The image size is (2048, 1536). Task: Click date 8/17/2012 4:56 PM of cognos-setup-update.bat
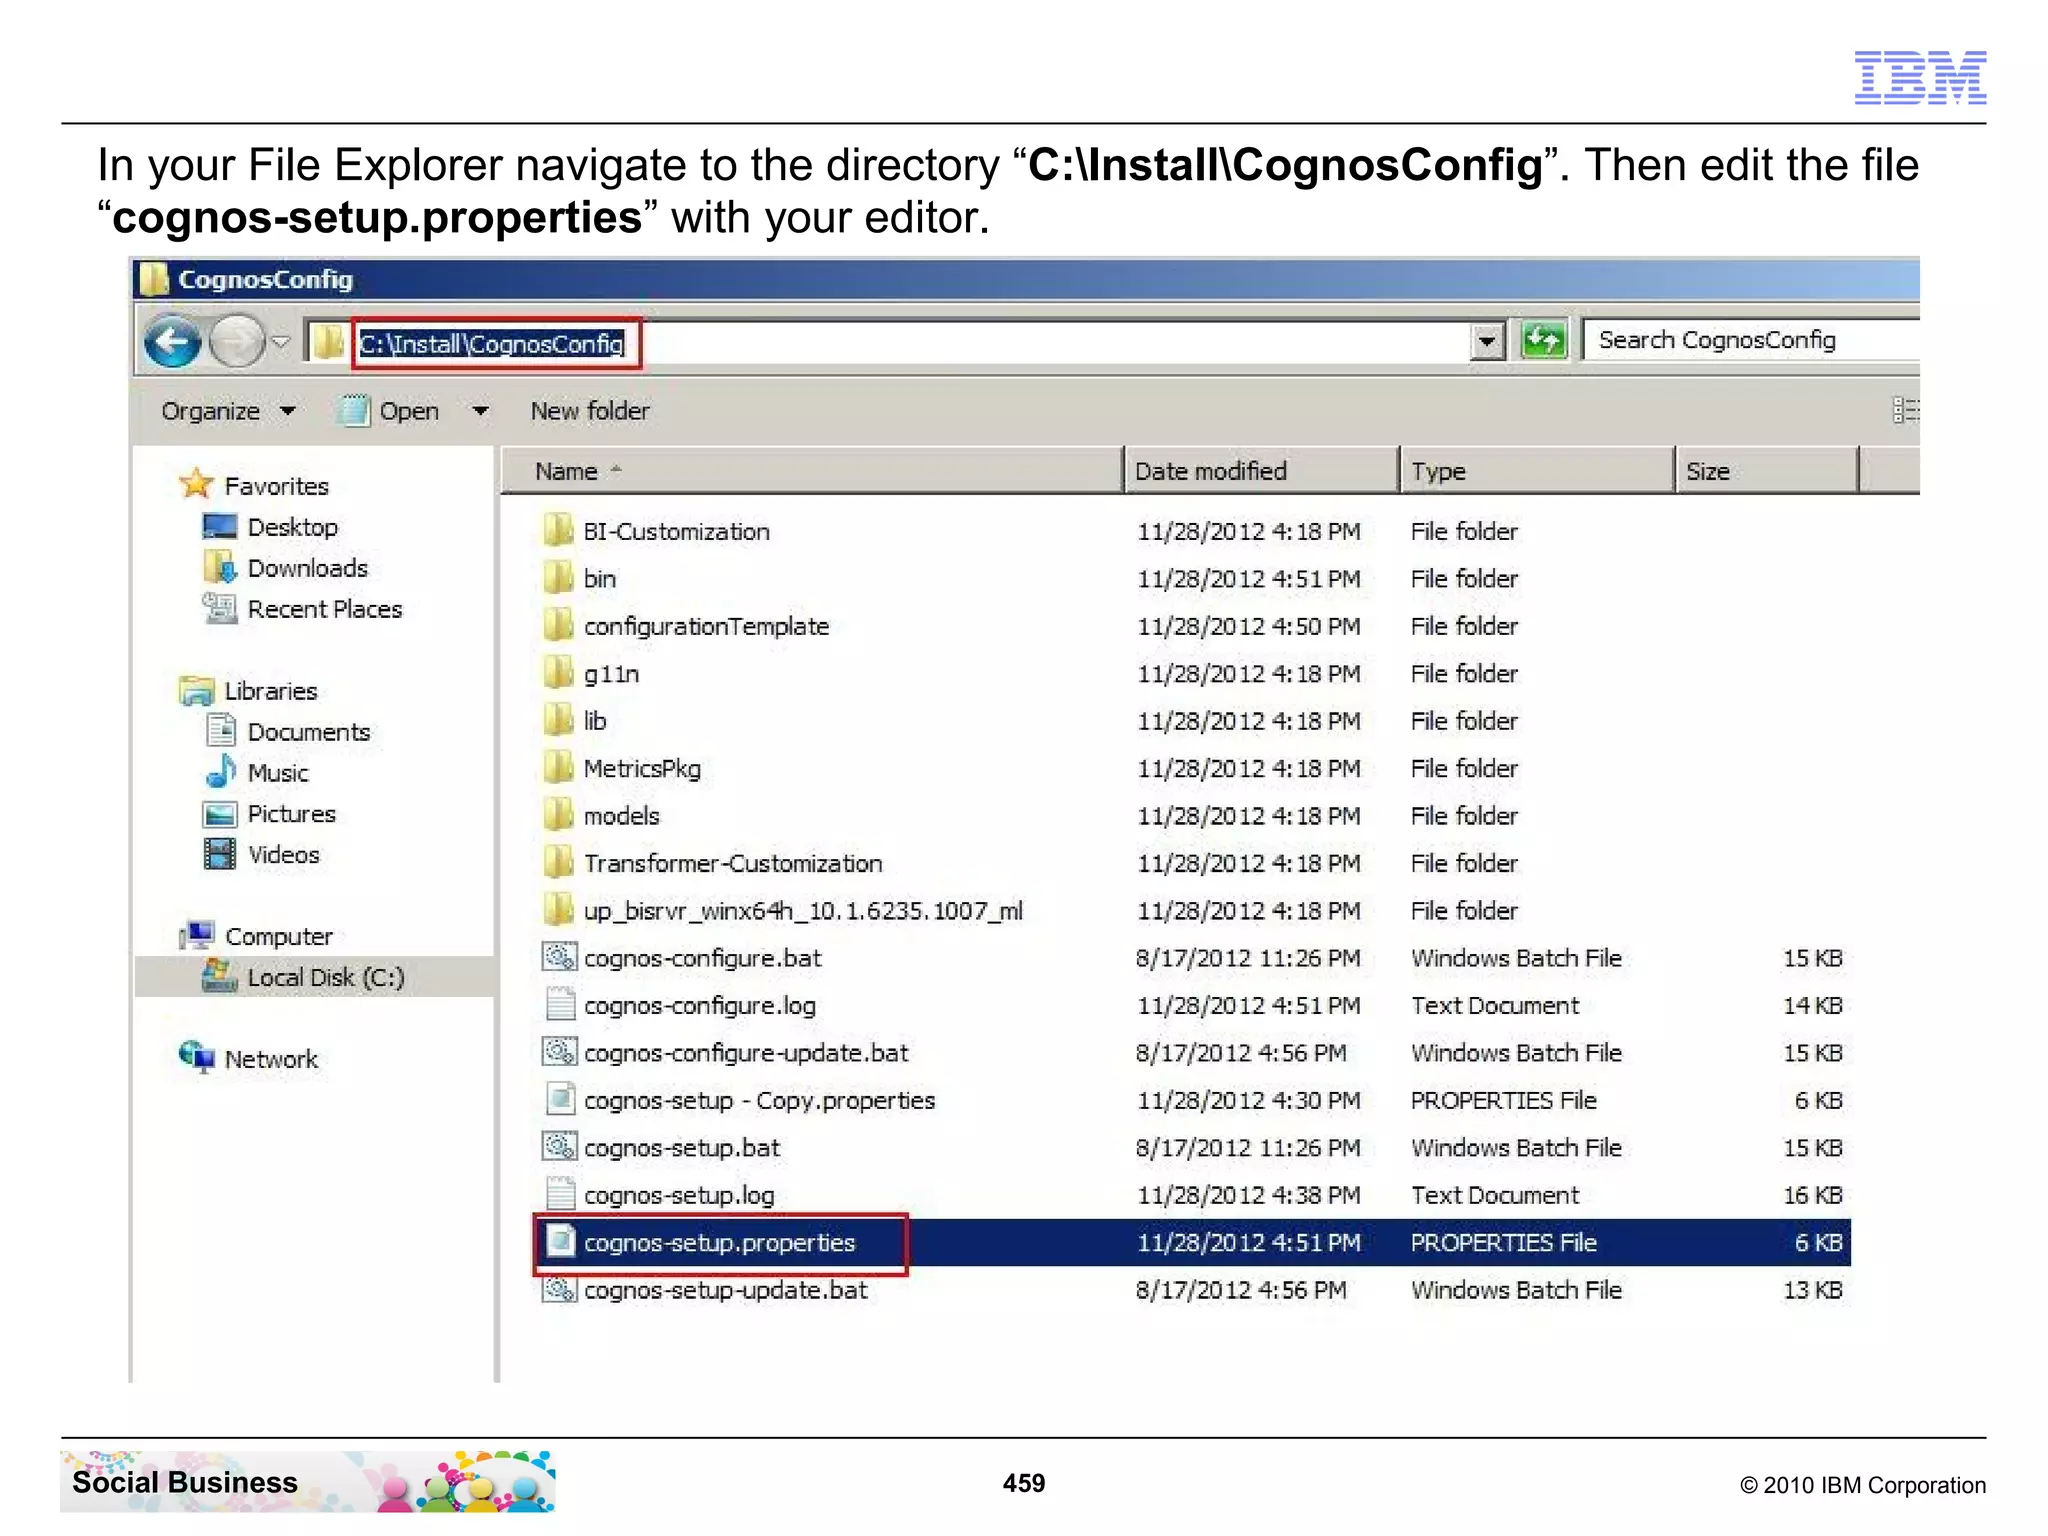[1241, 1290]
